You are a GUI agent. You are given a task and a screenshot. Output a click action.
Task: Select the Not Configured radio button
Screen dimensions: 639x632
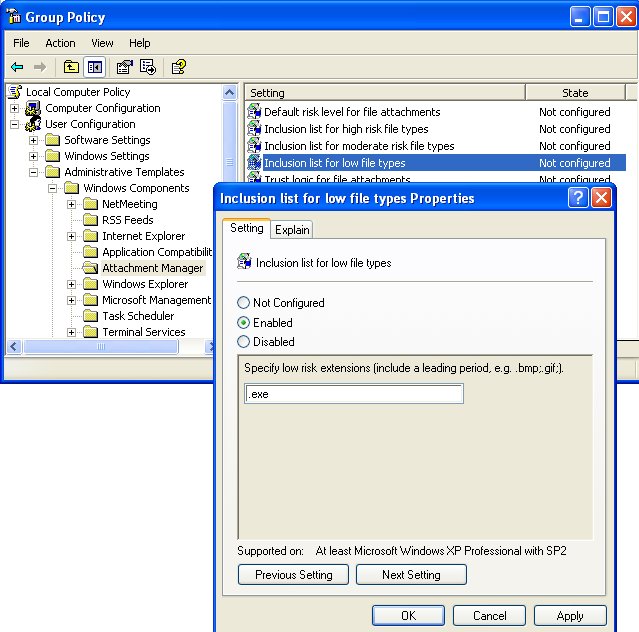(244, 303)
